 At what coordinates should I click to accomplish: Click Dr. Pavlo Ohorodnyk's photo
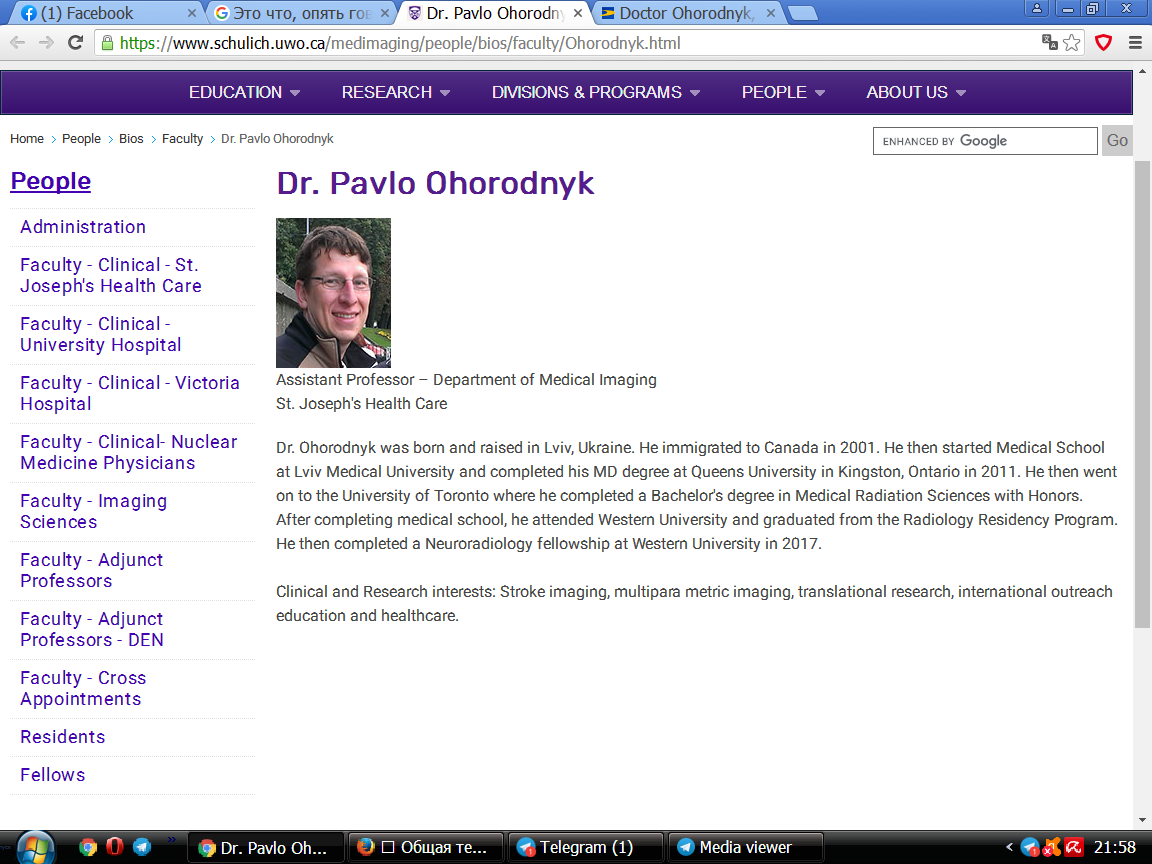coord(334,292)
